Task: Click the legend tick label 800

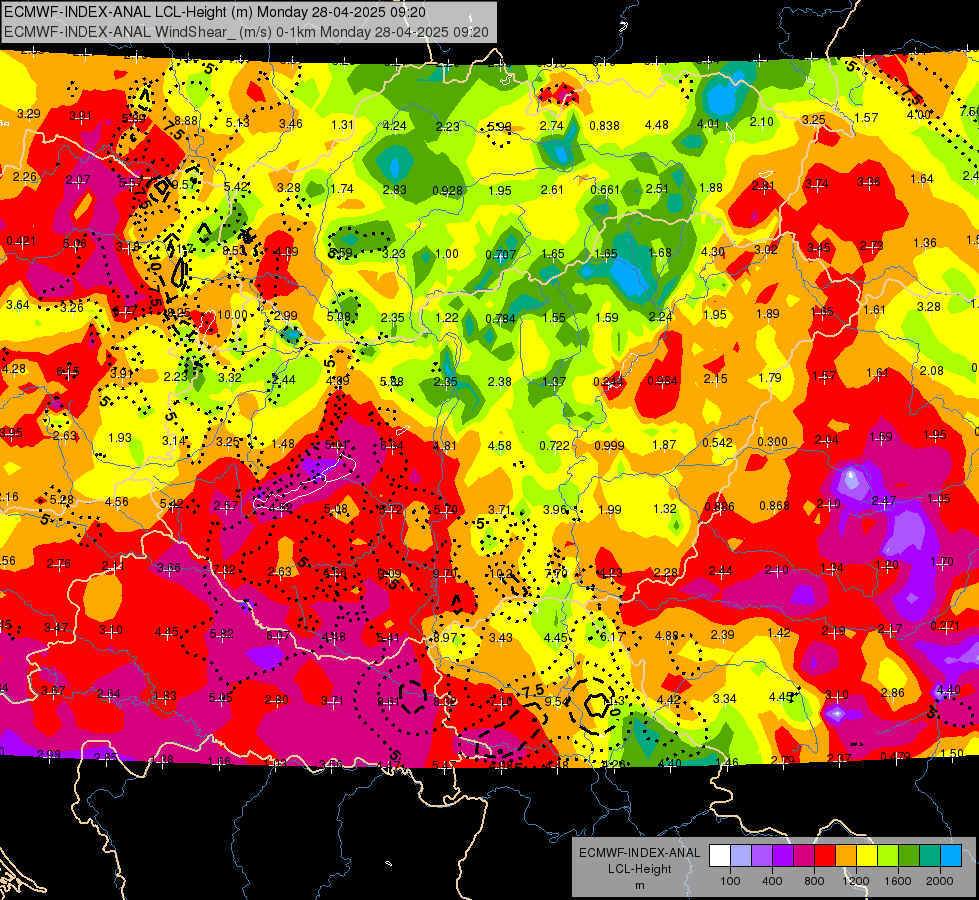Action: click(x=814, y=881)
